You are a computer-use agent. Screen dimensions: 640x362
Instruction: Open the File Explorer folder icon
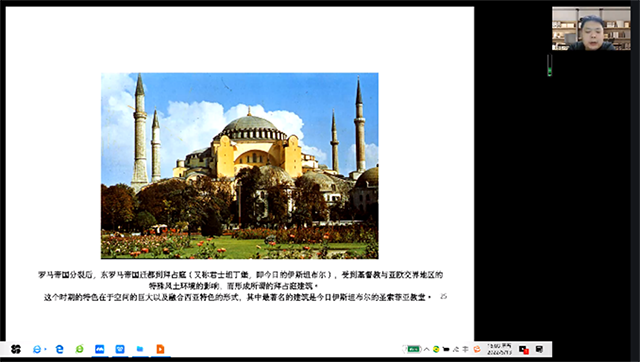[x=140, y=349]
